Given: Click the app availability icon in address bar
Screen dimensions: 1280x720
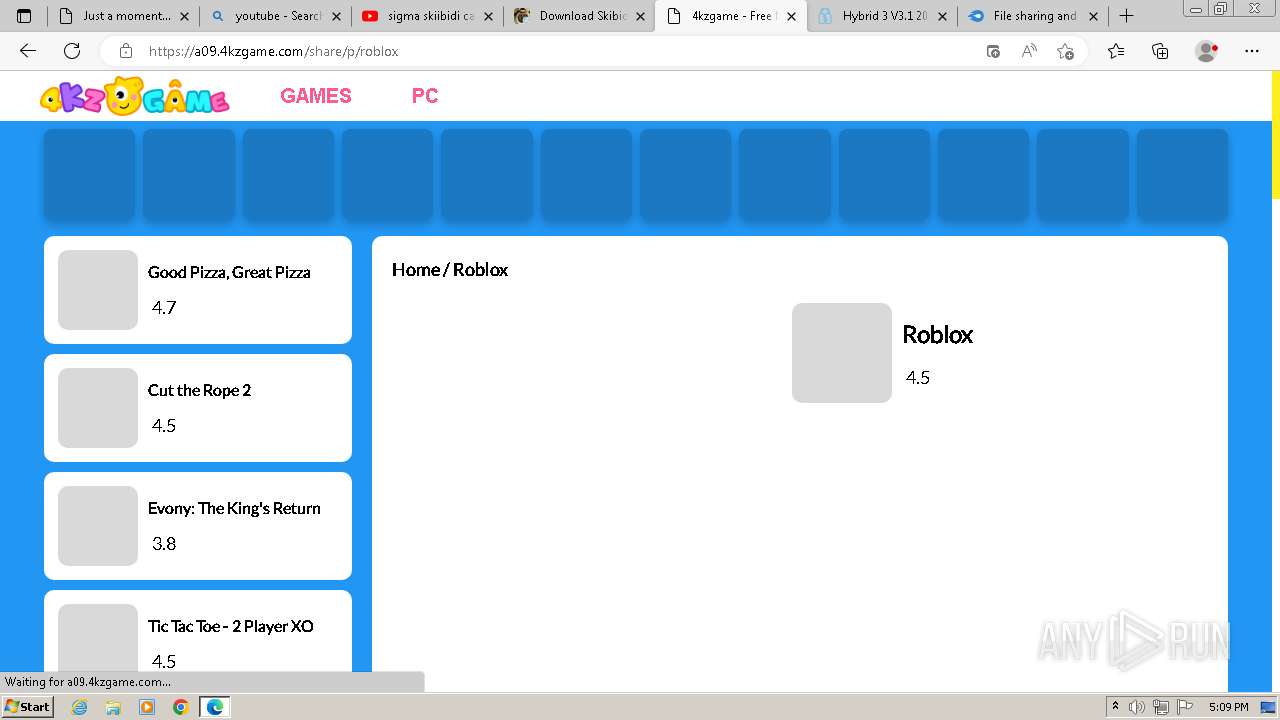Looking at the screenshot, I should [x=993, y=51].
